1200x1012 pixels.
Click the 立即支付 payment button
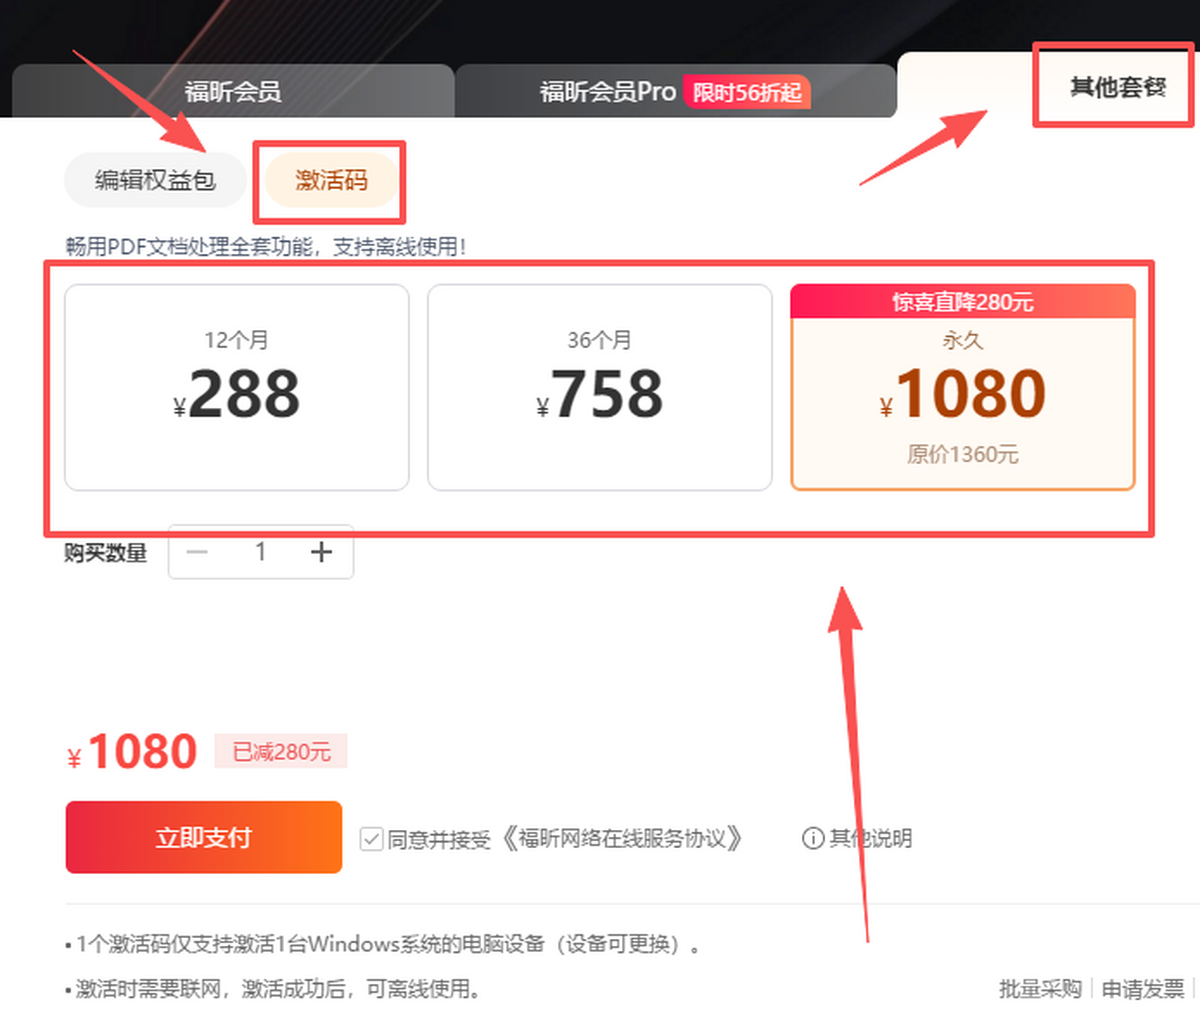click(203, 836)
